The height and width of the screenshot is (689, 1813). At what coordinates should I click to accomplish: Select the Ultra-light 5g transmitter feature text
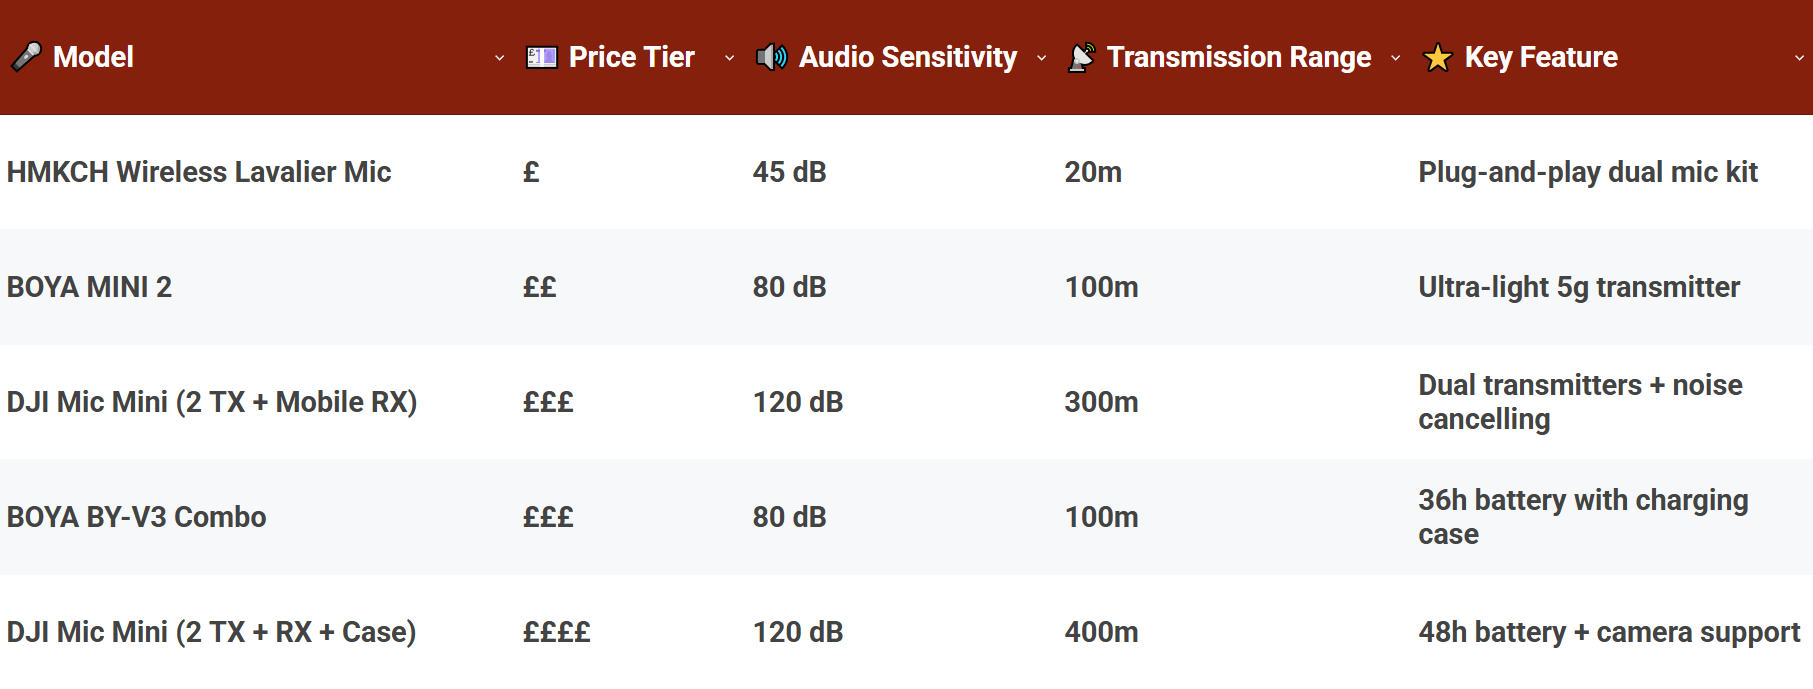(x=1578, y=287)
